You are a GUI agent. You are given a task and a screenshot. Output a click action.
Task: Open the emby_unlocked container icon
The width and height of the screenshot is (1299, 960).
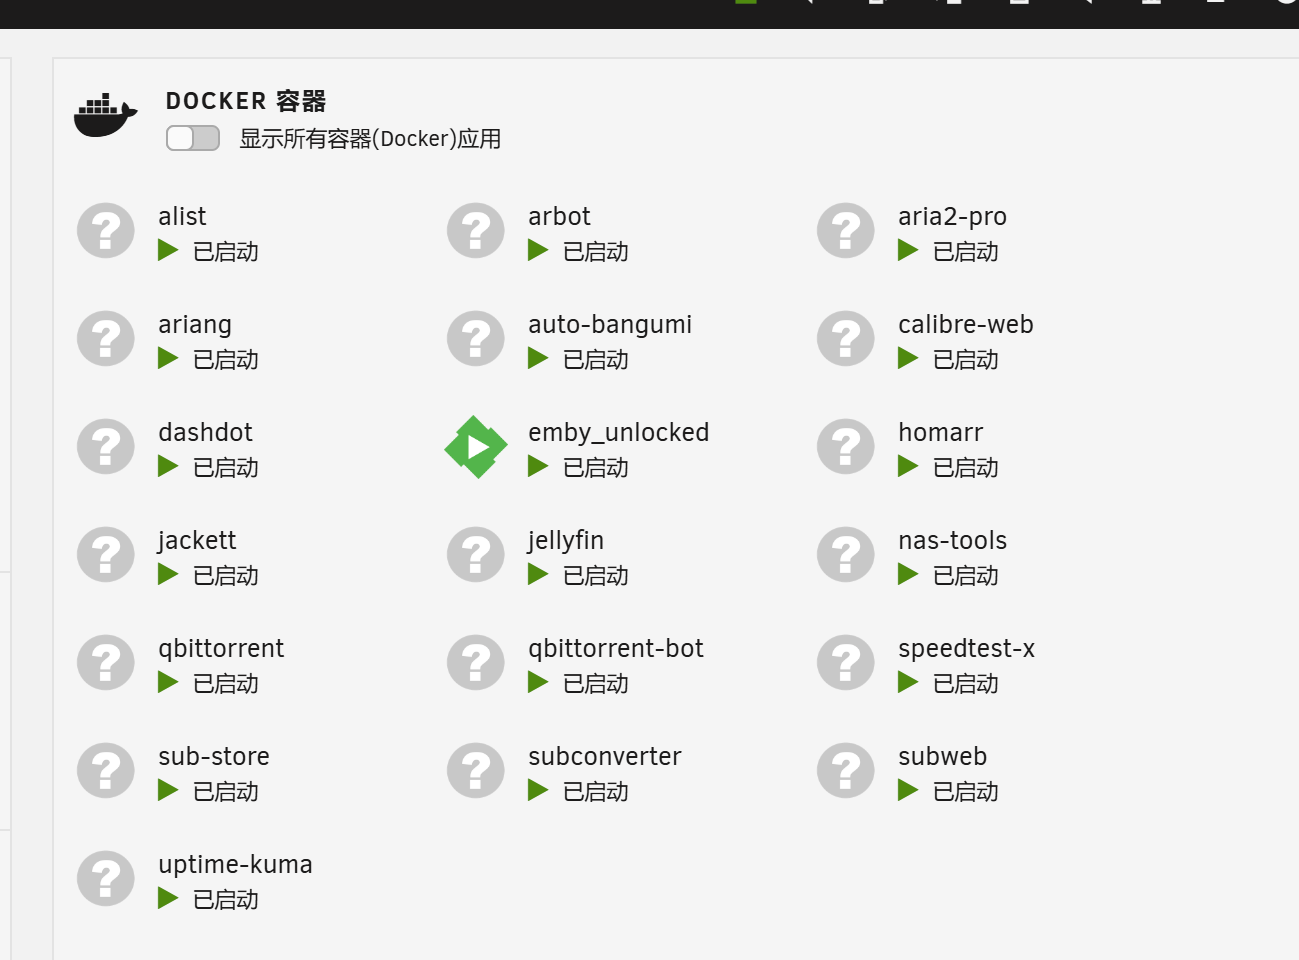(x=476, y=447)
